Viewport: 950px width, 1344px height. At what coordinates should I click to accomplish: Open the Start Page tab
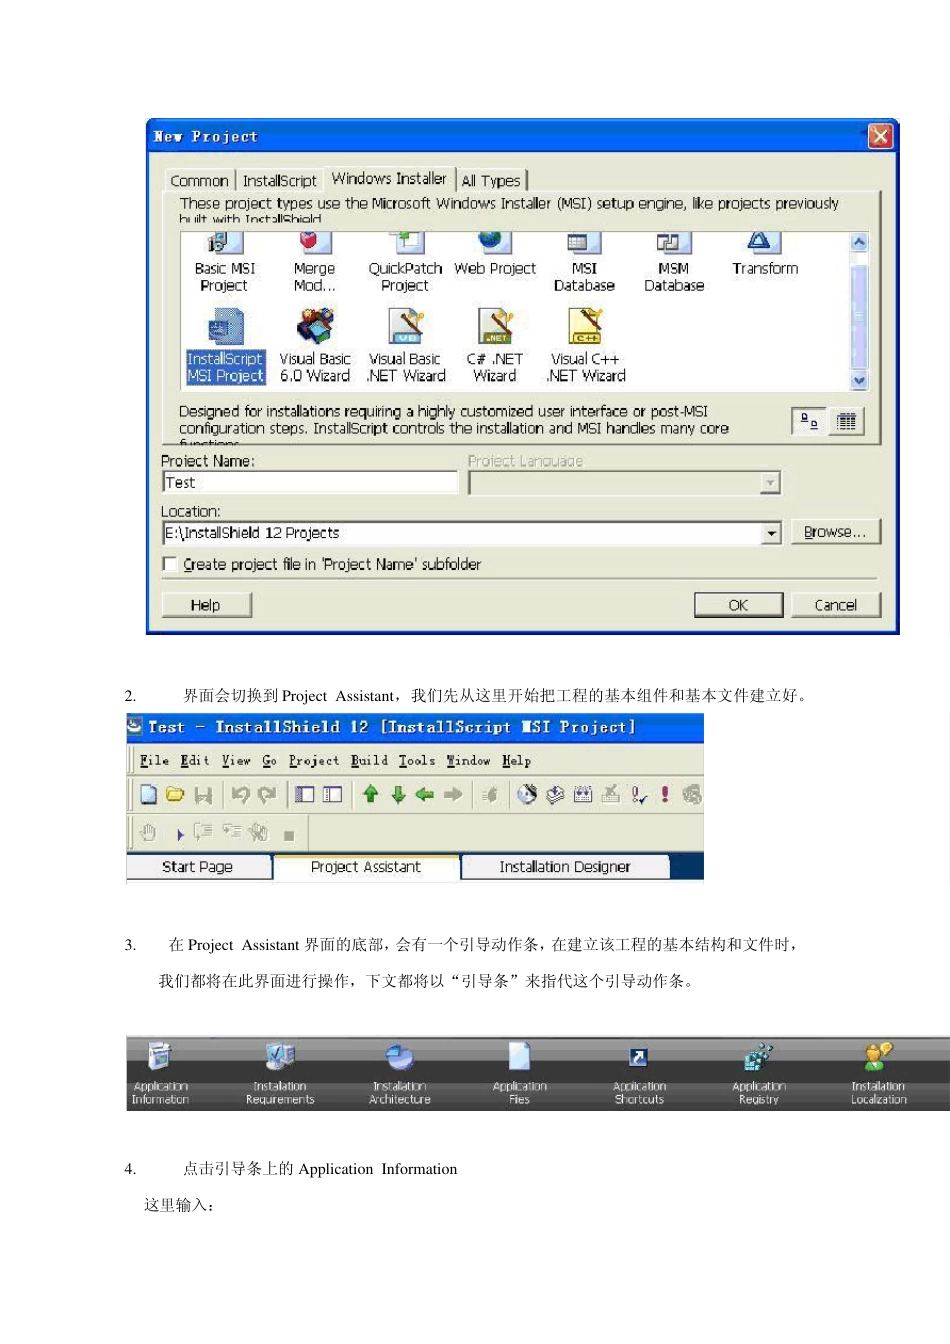tap(197, 867)
